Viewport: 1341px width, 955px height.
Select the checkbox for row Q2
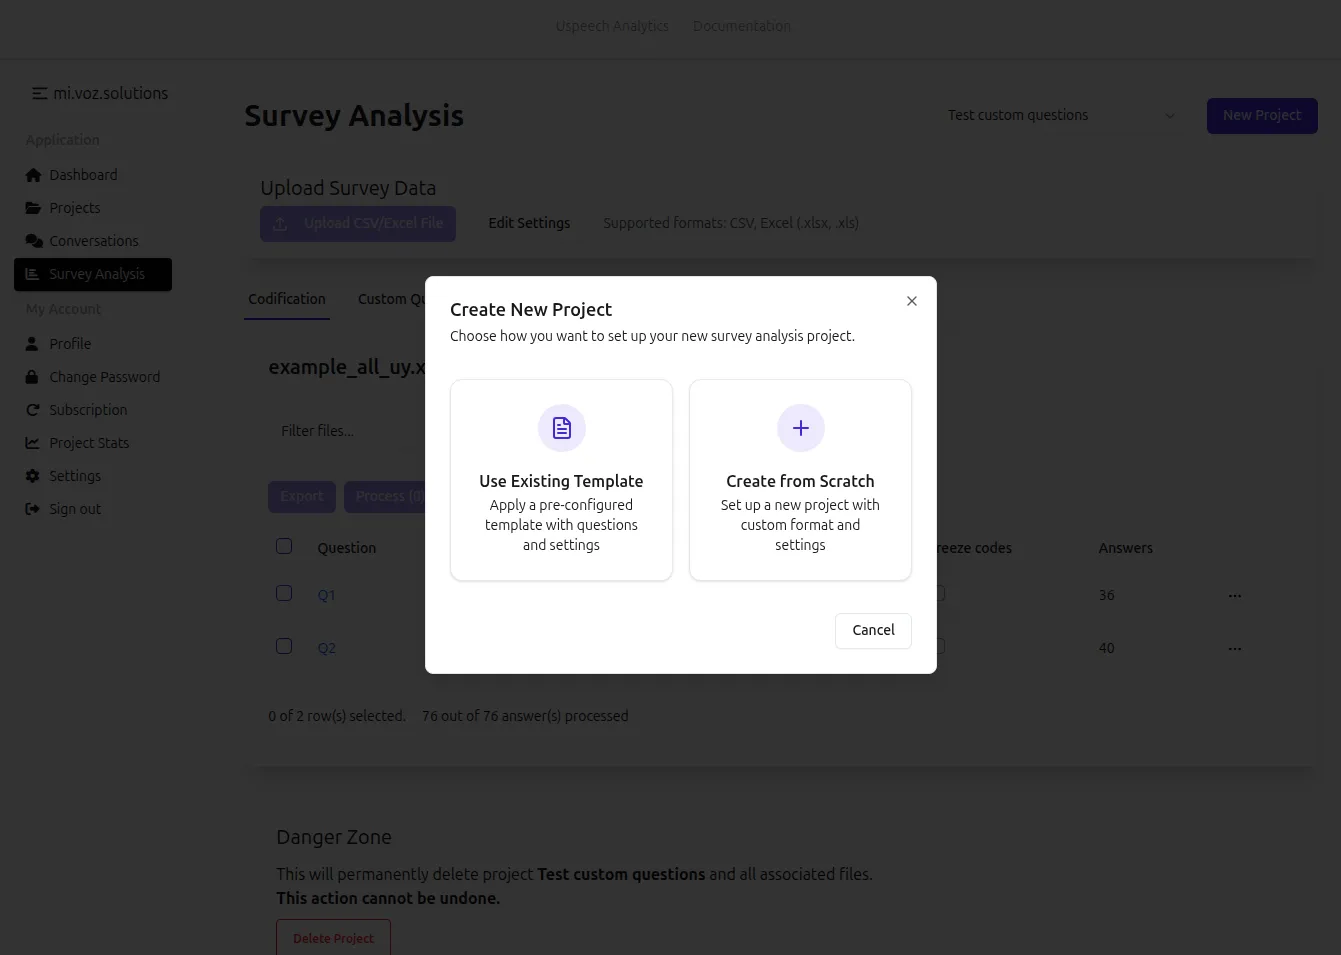(284, 646)
